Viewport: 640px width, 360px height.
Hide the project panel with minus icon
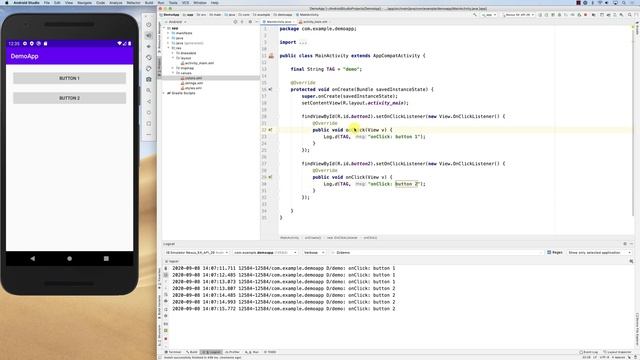(257, 22)
